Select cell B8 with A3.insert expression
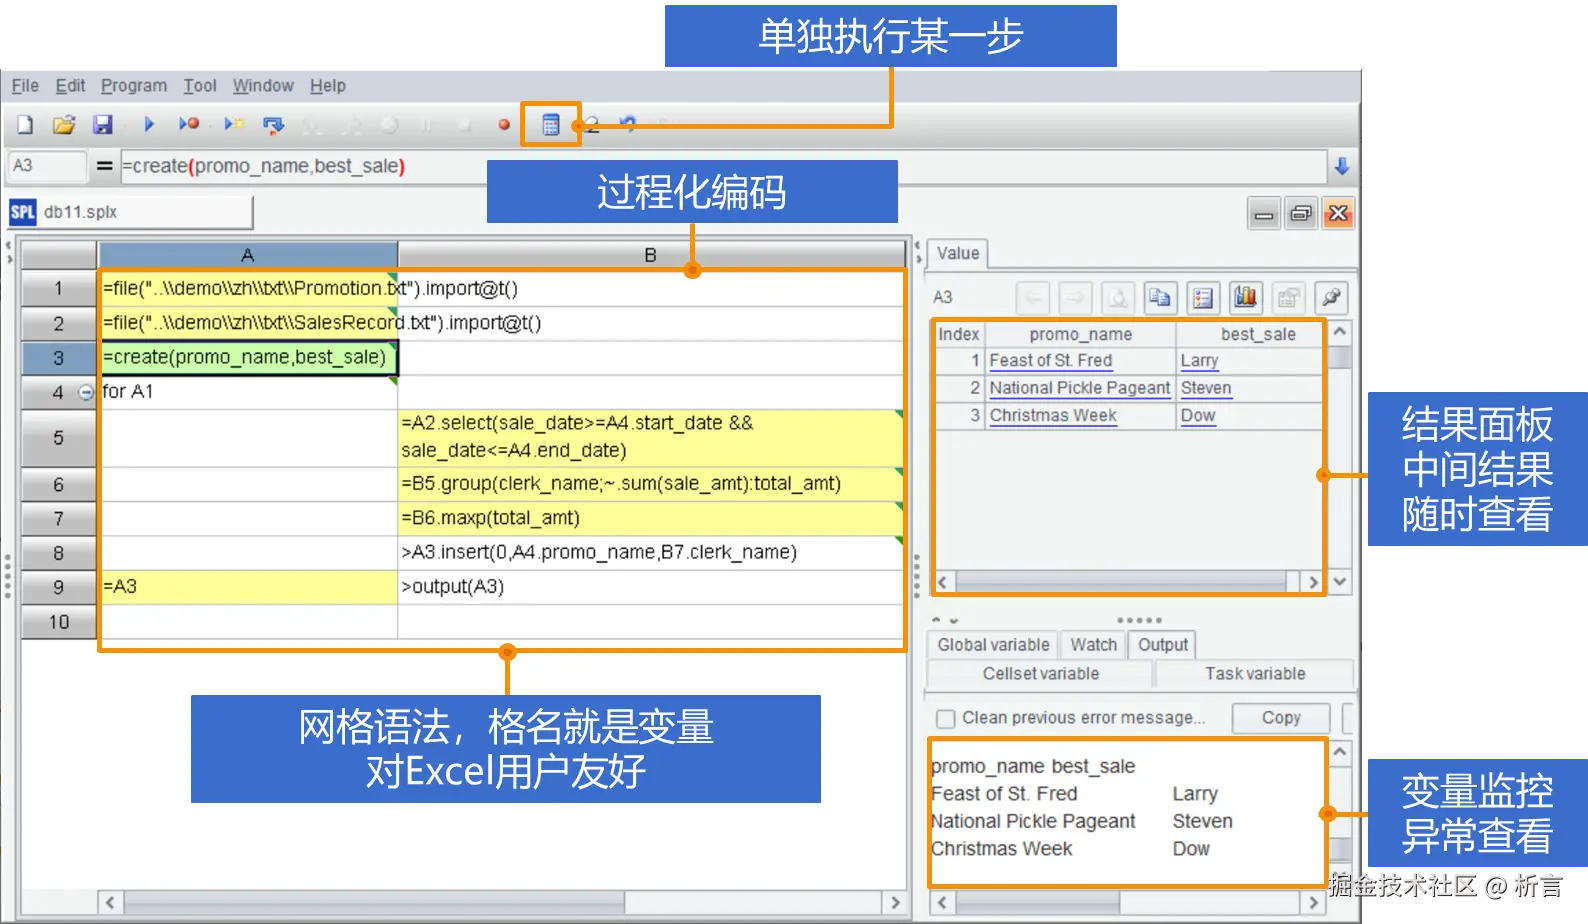The width and height of the screenshot is (1588, 924). pos(650,552)
